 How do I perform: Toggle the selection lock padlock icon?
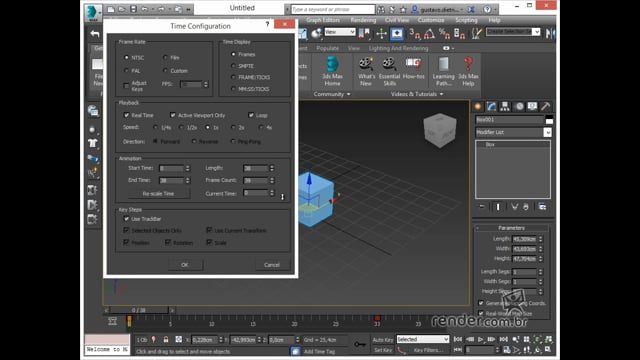tap(166, 340)
